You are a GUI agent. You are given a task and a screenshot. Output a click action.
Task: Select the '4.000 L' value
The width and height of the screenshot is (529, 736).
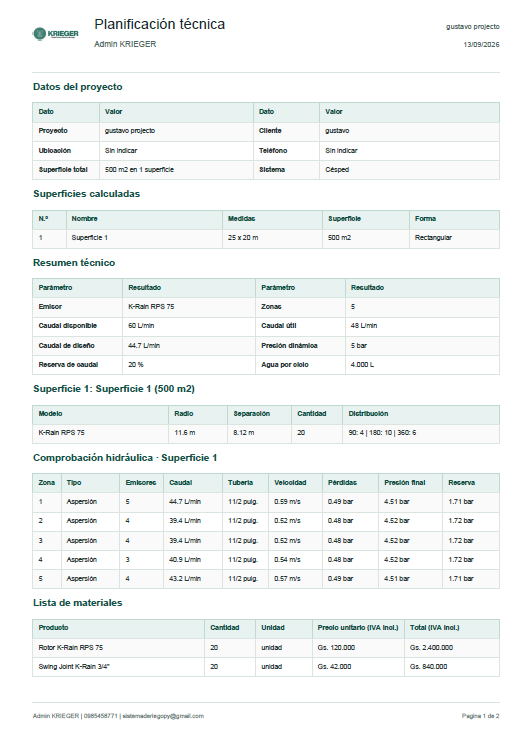coord(362,364)
